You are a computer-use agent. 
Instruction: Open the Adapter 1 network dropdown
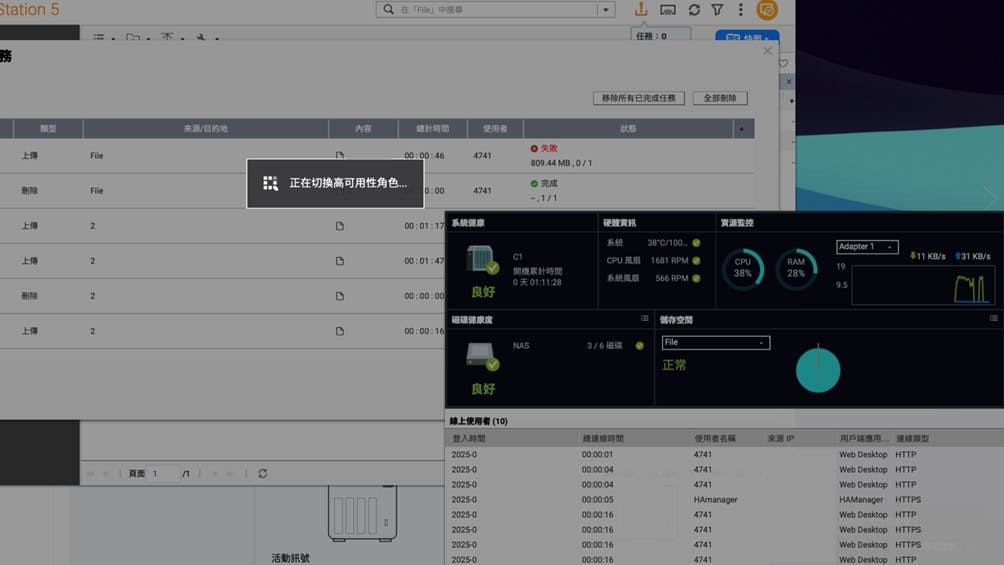point(866,247)
